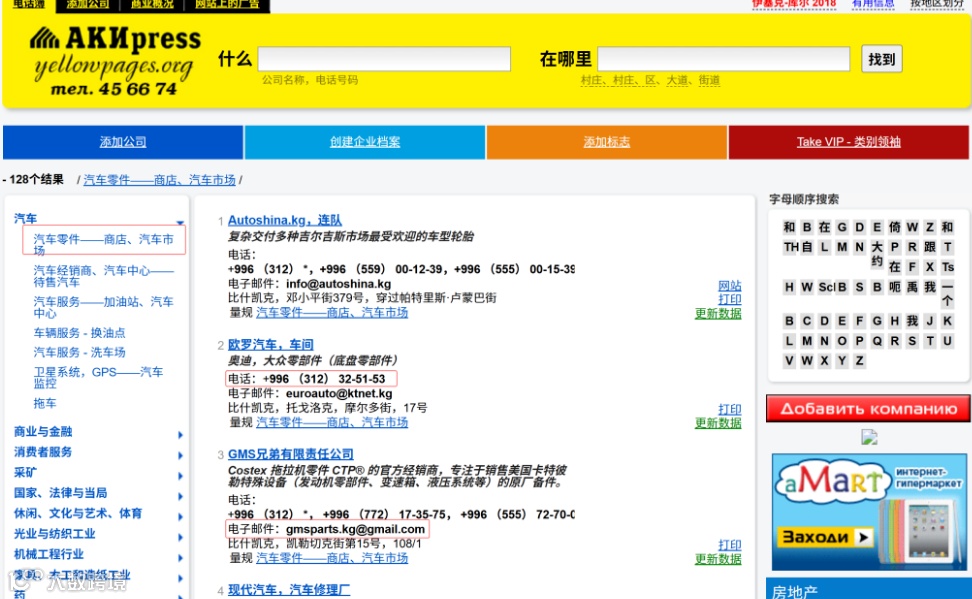Select letter J in alphabet search
The height and width of the screenshot is (599, 972).
[930, 321]
